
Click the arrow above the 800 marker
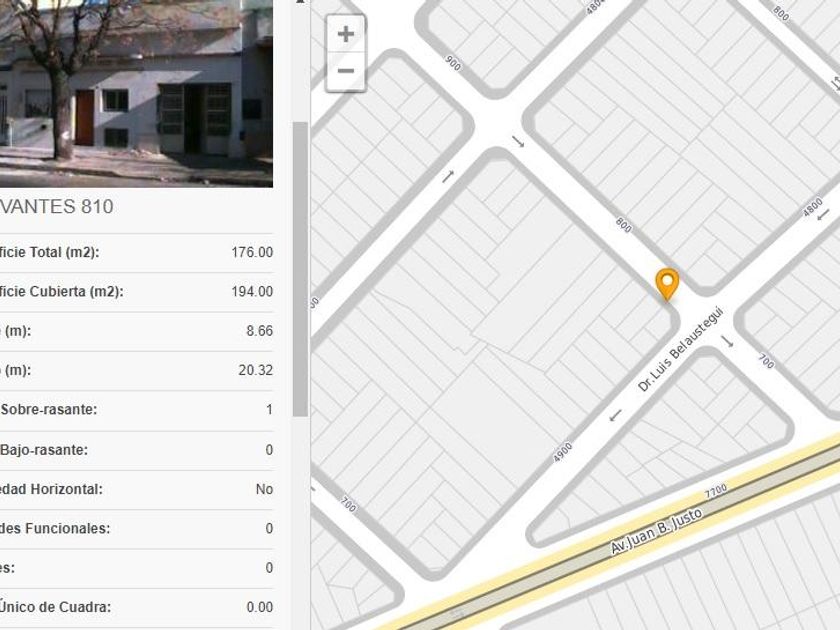click(518, 141)
